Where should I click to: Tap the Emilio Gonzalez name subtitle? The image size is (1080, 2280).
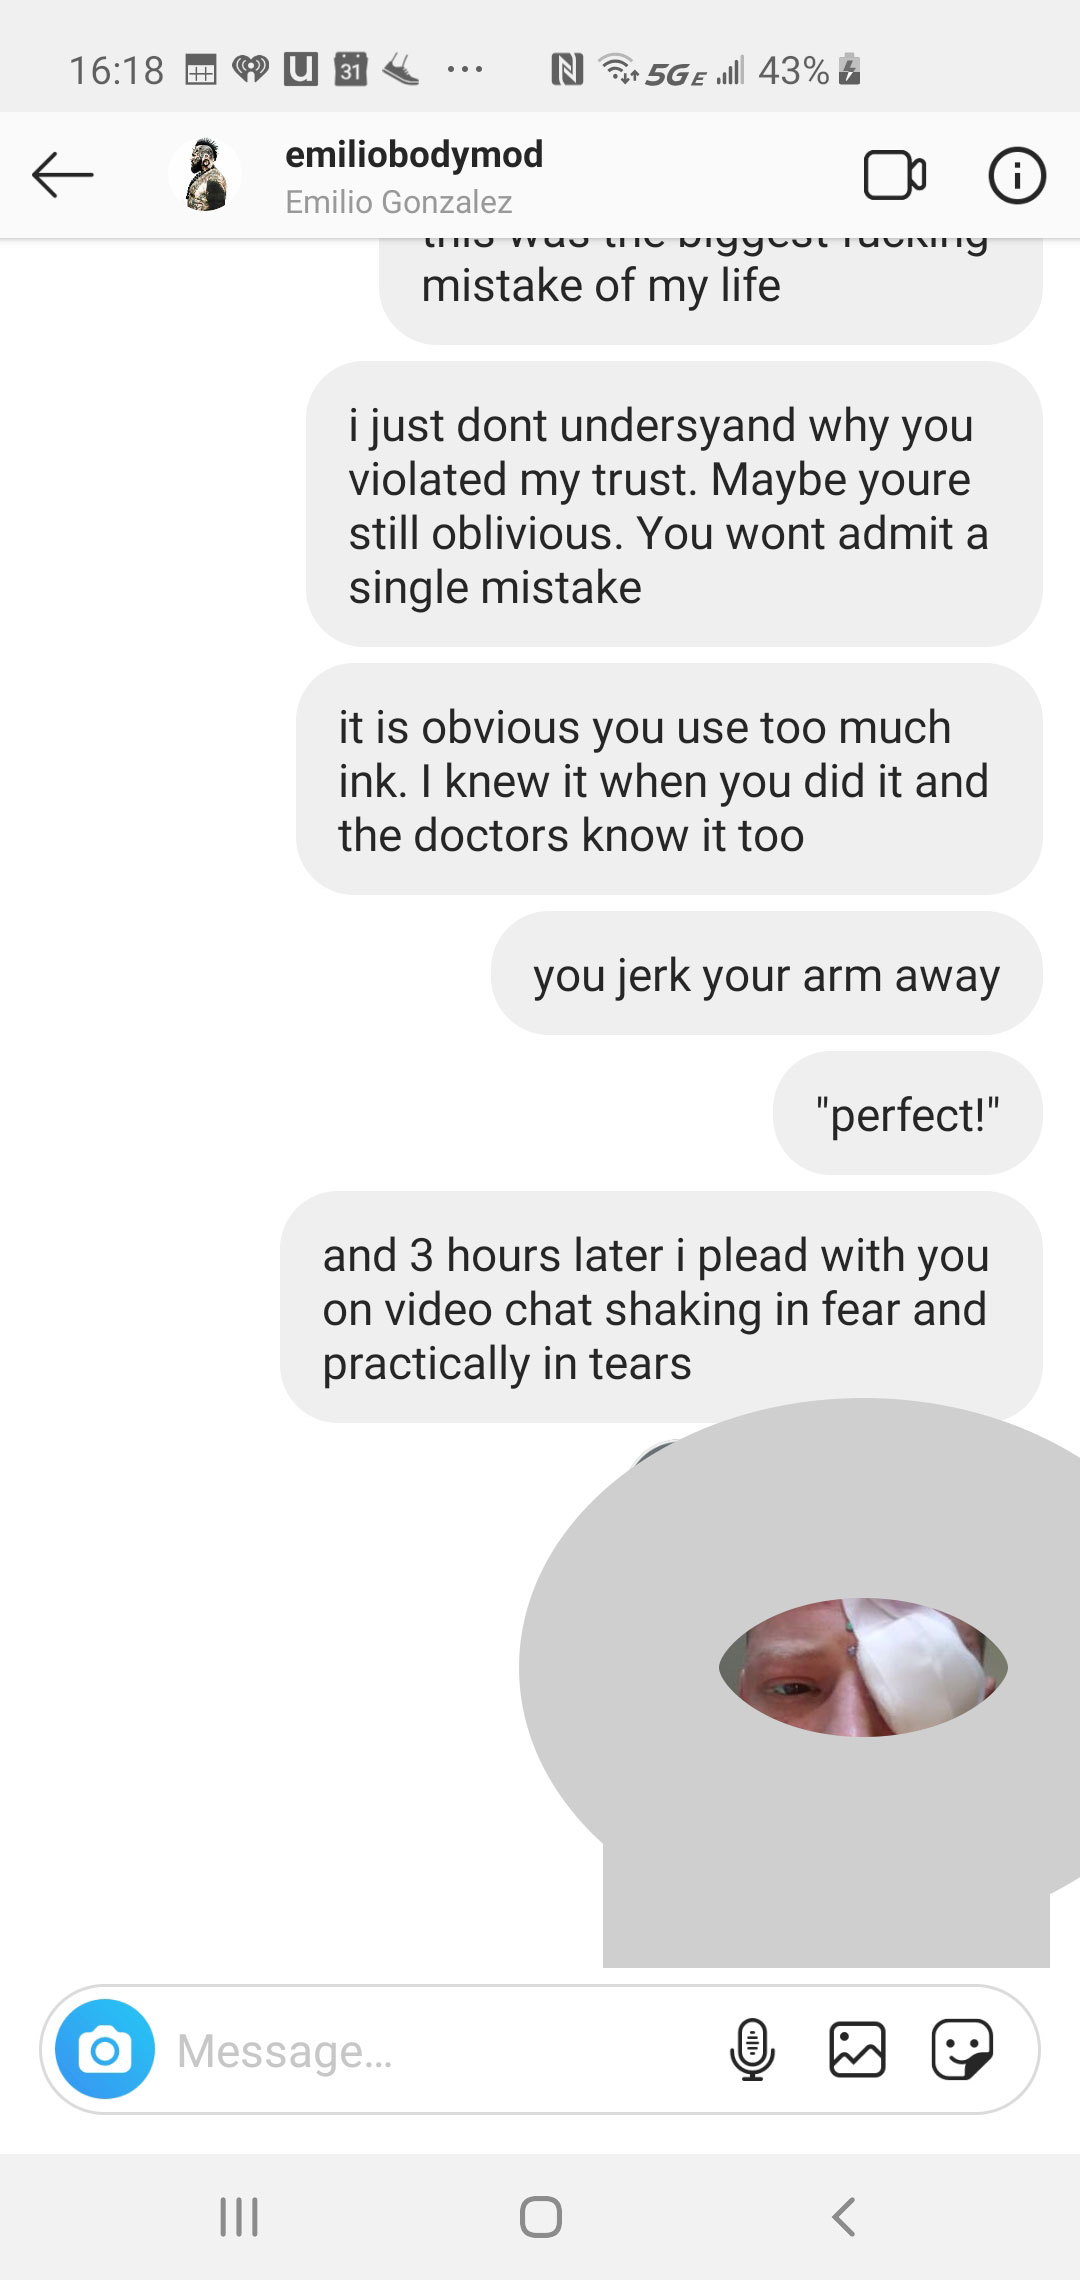pyautogui.click(x=398, y=202)
